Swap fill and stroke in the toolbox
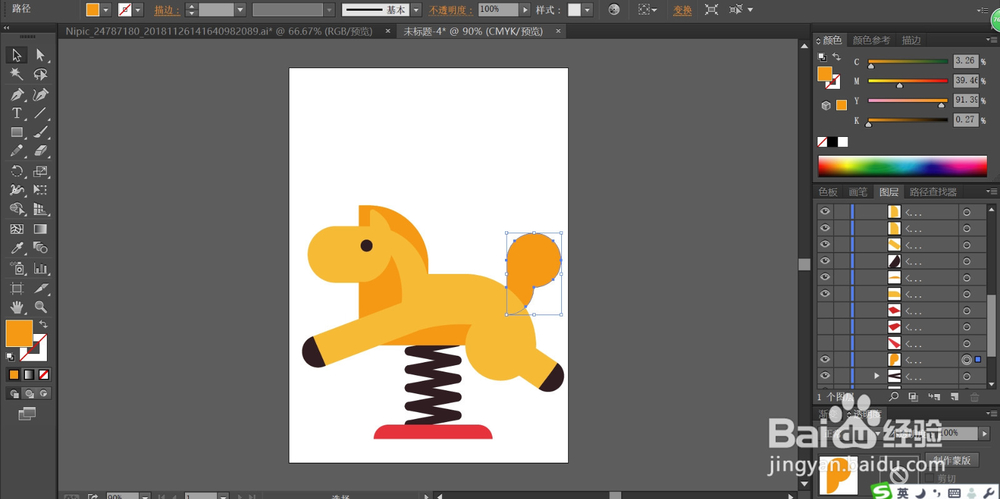 point(43,325)
